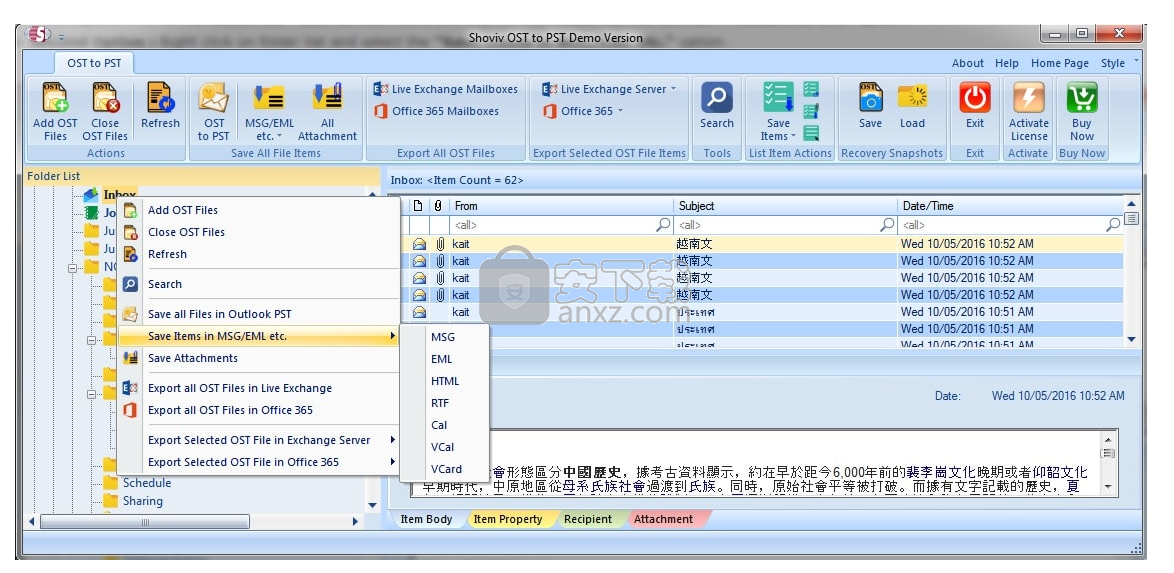
Task: Switch to the Item Body tab
Action: tap(426, 519)
